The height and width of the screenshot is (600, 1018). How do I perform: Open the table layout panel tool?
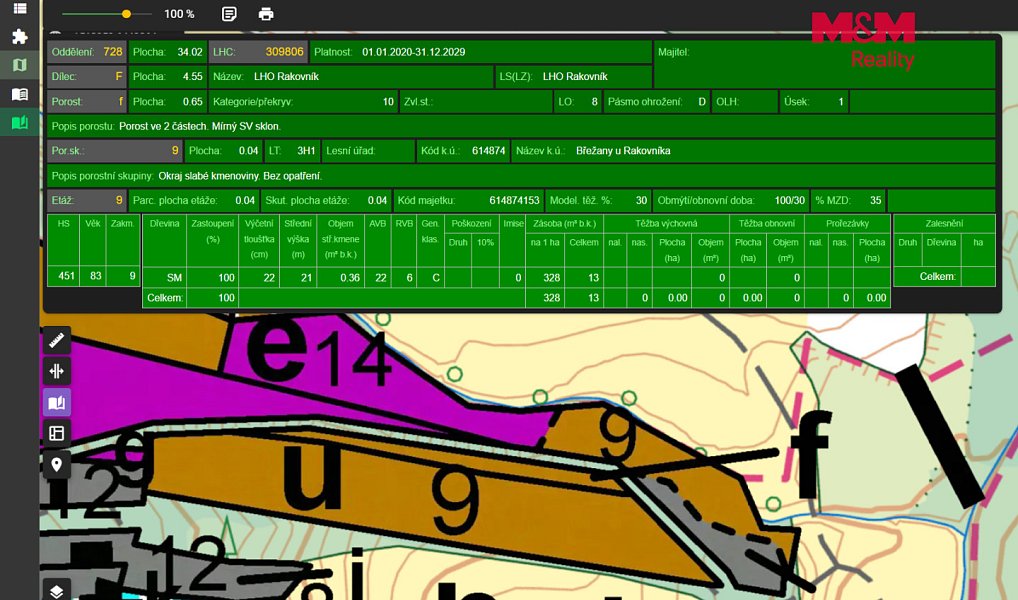(x=56, y=433)
